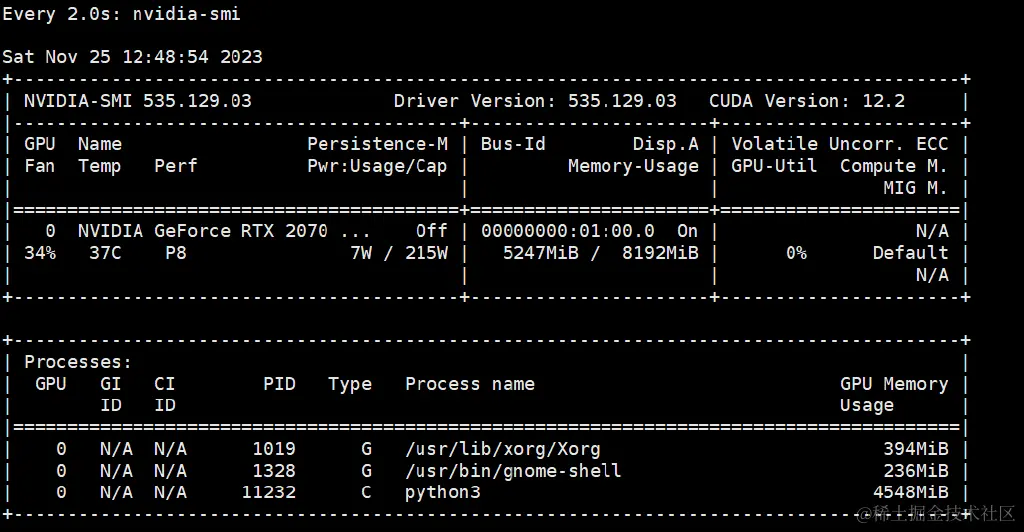
Task: Click the 'Type' column header
Action: coord(350,384)
